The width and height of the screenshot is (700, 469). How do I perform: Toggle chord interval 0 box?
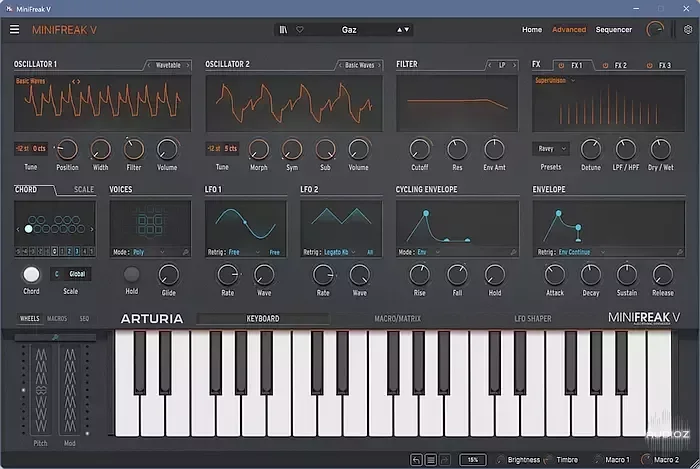click(54, 252)
